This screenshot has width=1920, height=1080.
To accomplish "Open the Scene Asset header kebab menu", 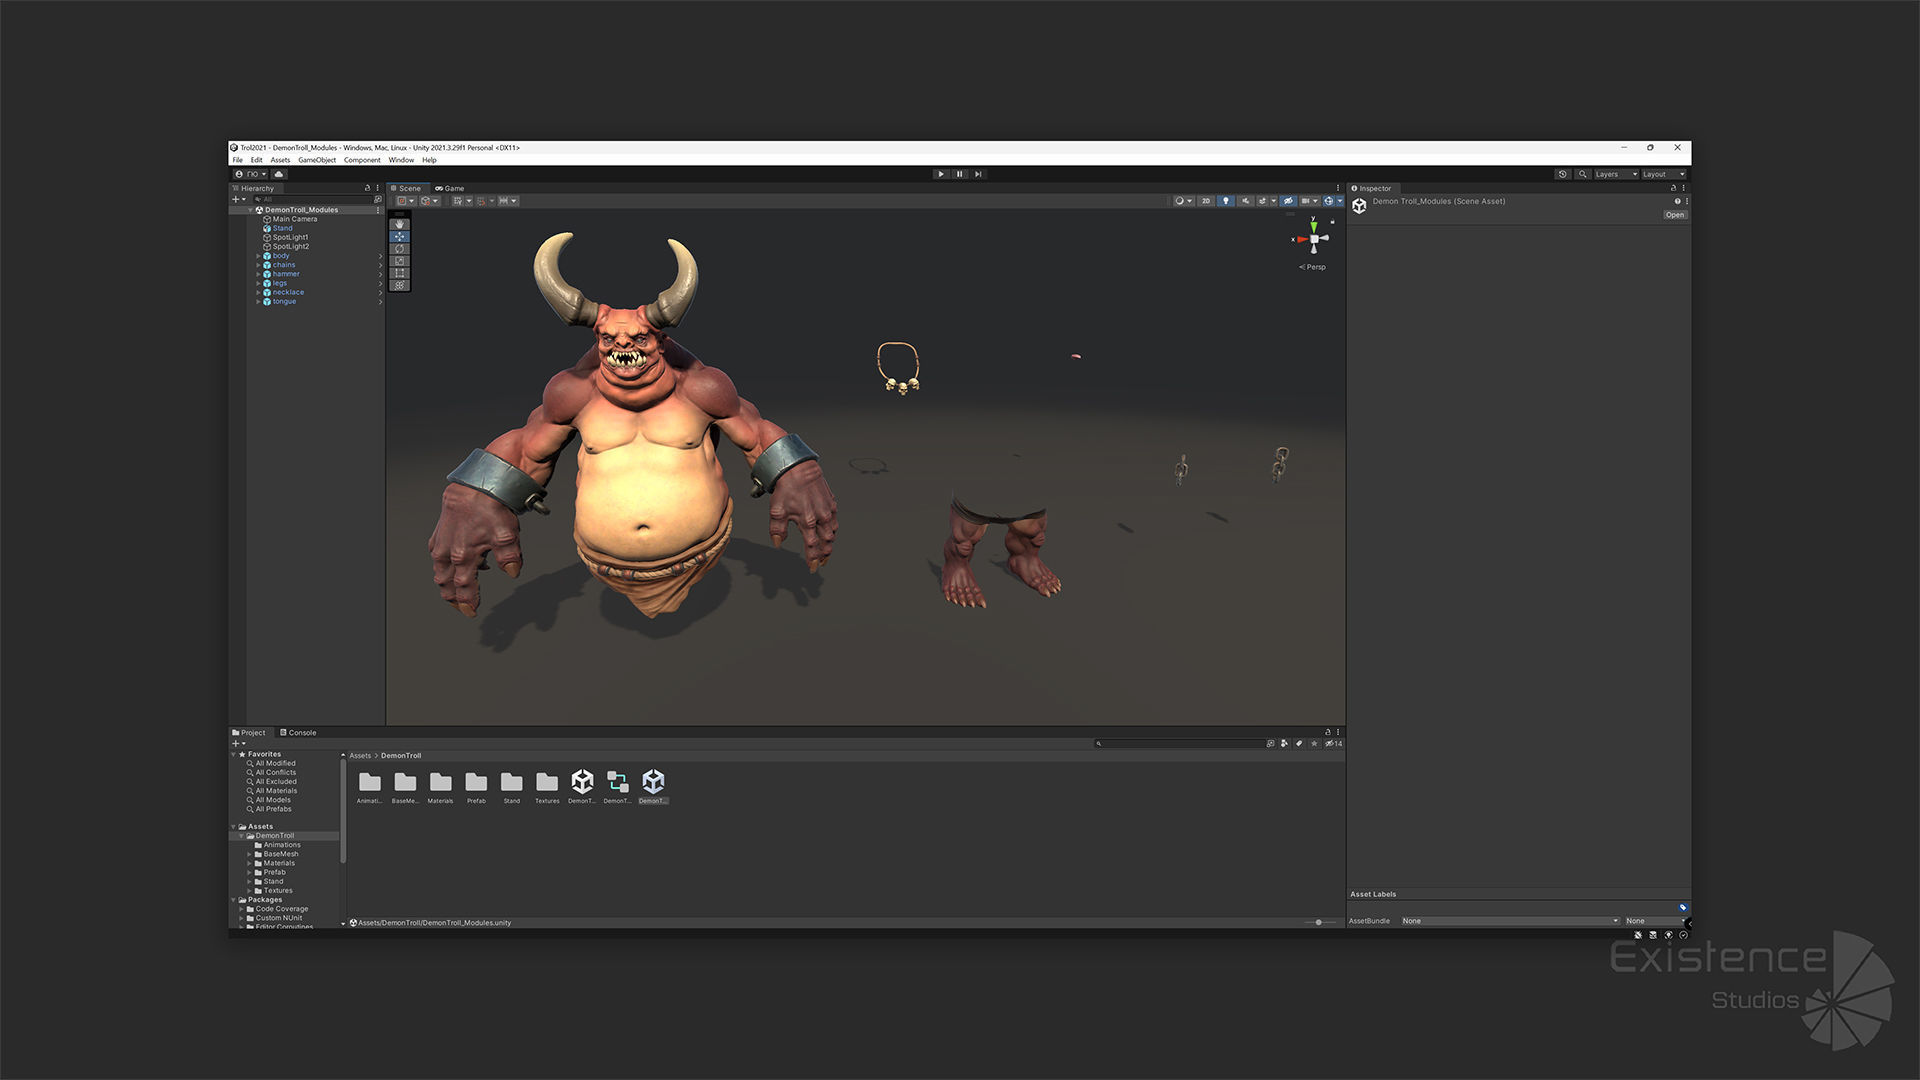I will [1687, 201].
